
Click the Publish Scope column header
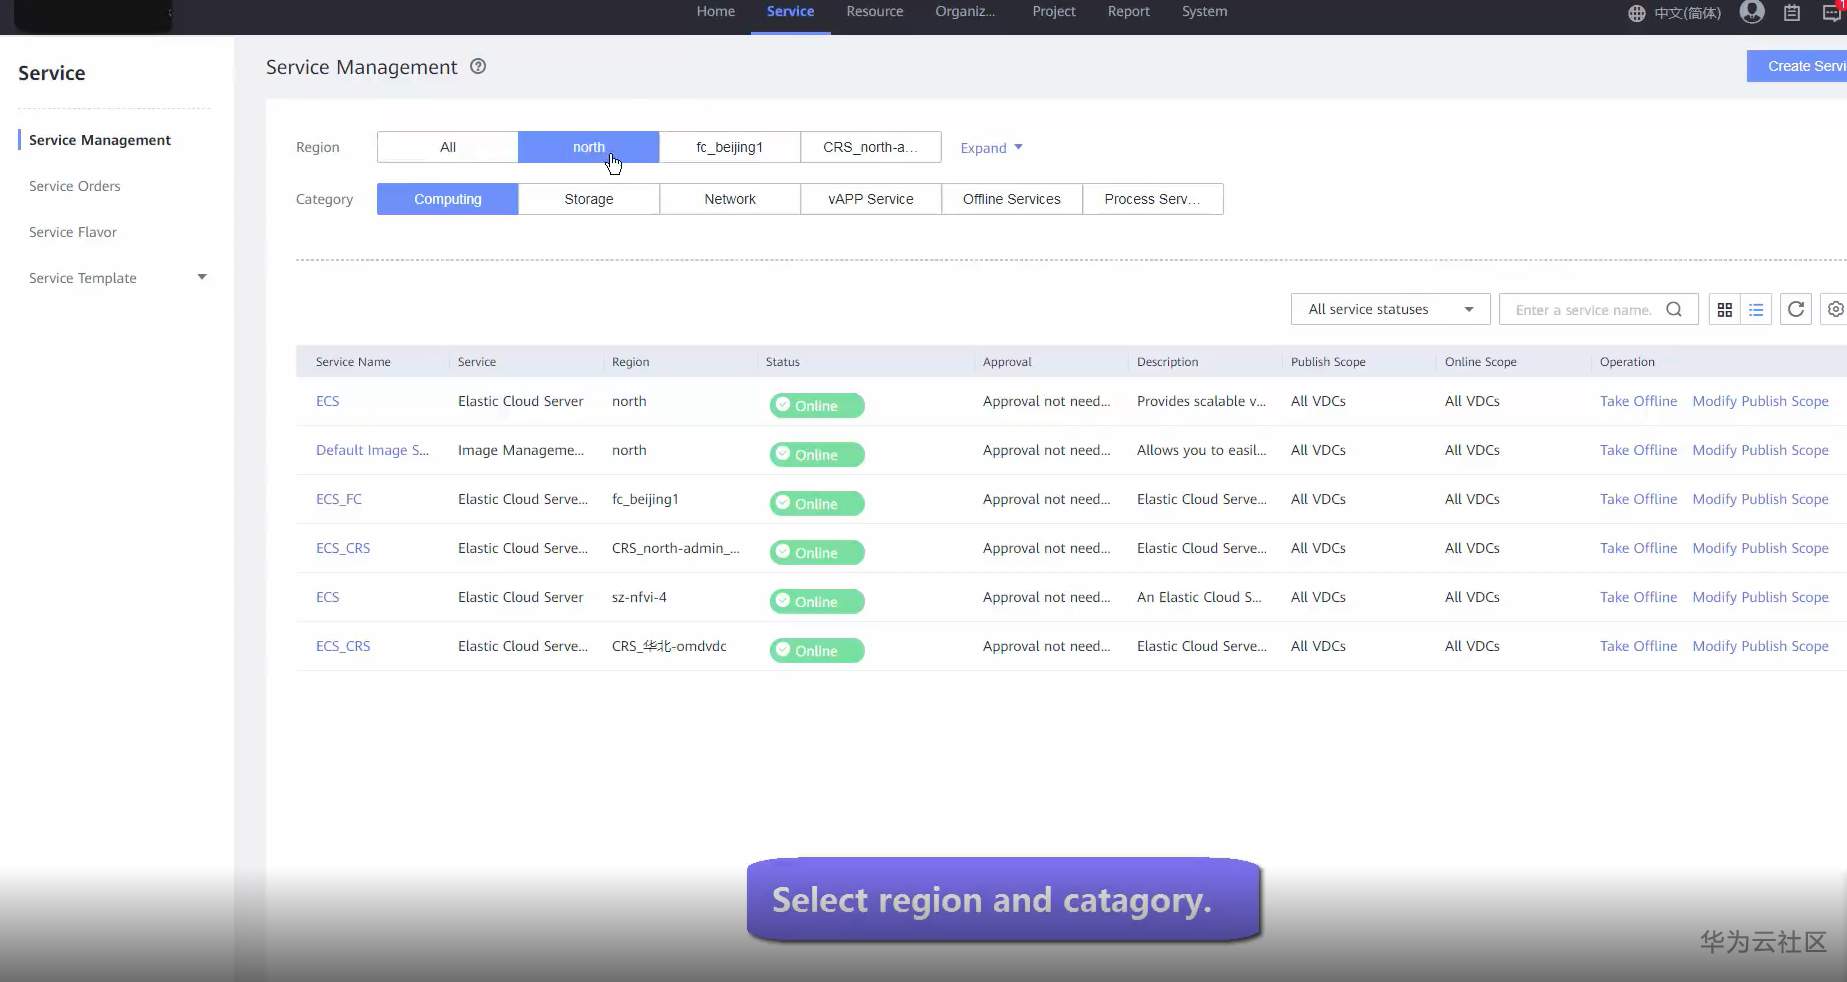[x=1328, y=362]
